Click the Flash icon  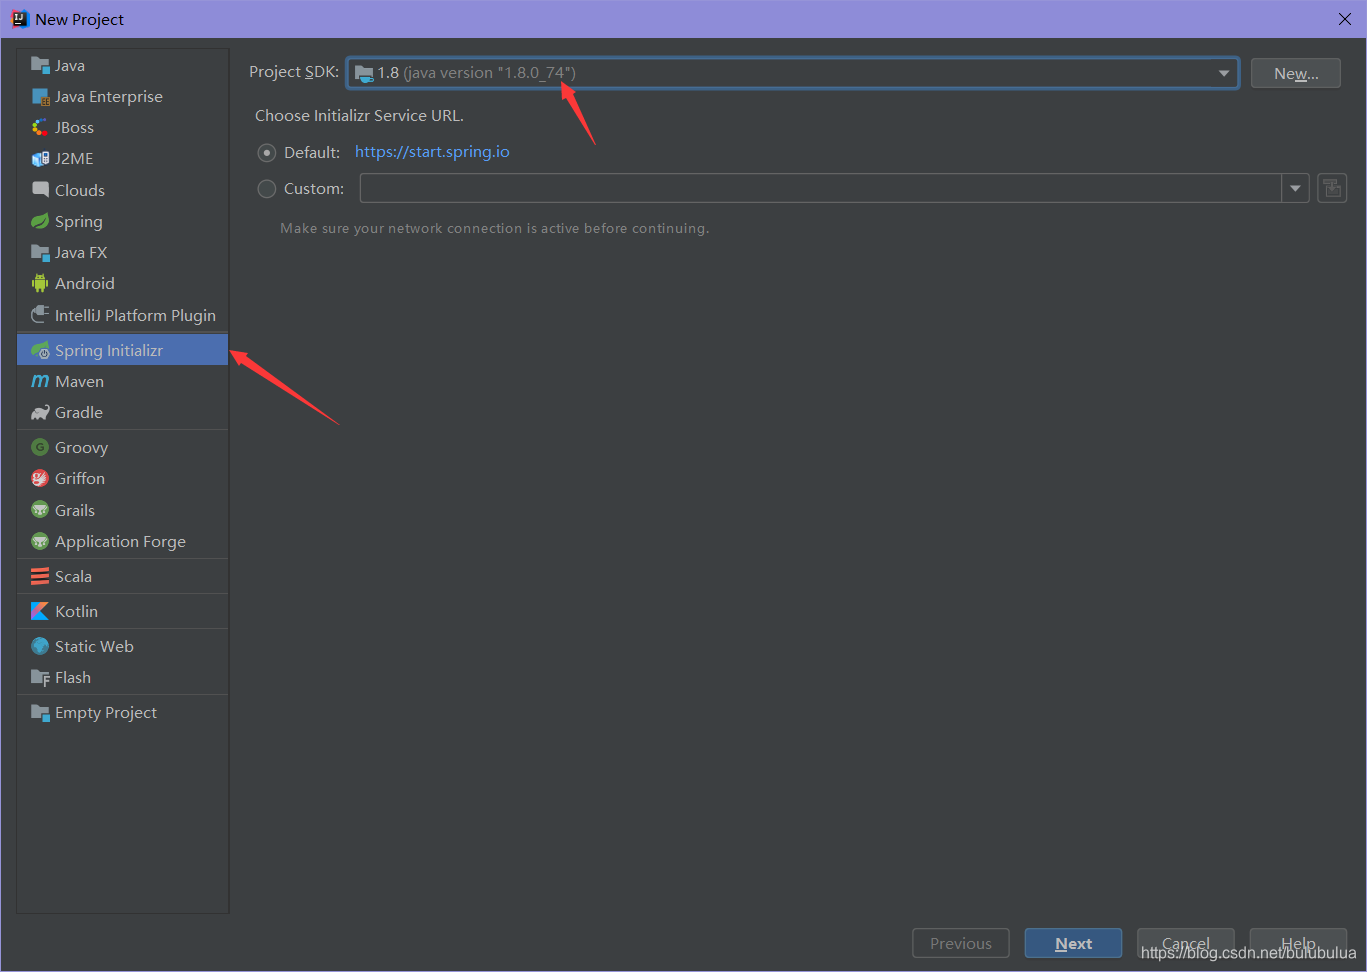[x=40, y=677]
